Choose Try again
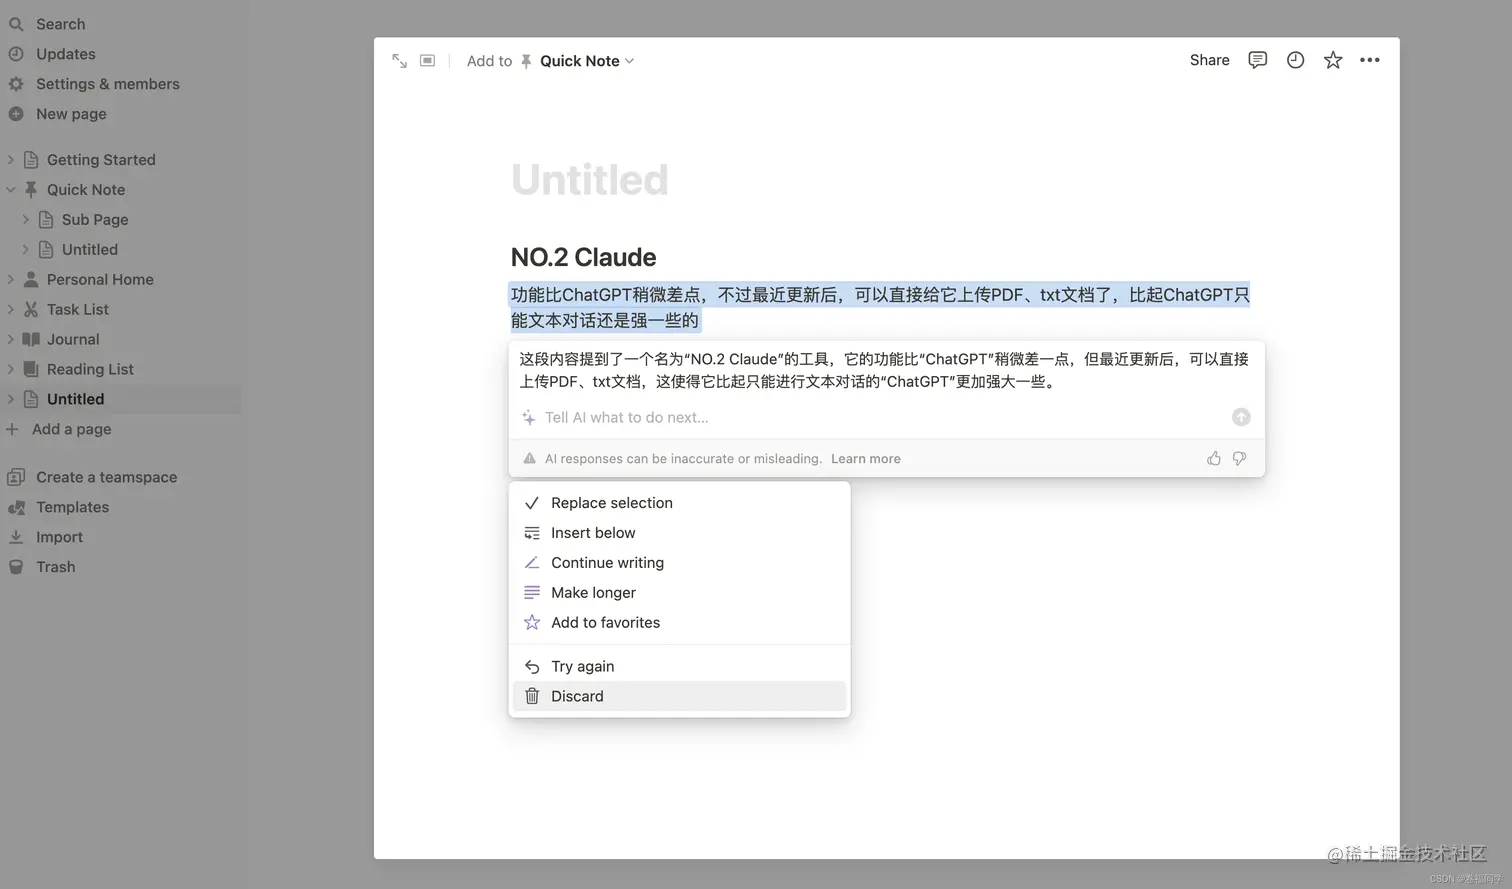The image size is (1512, 889). click(x=680, y=667)
